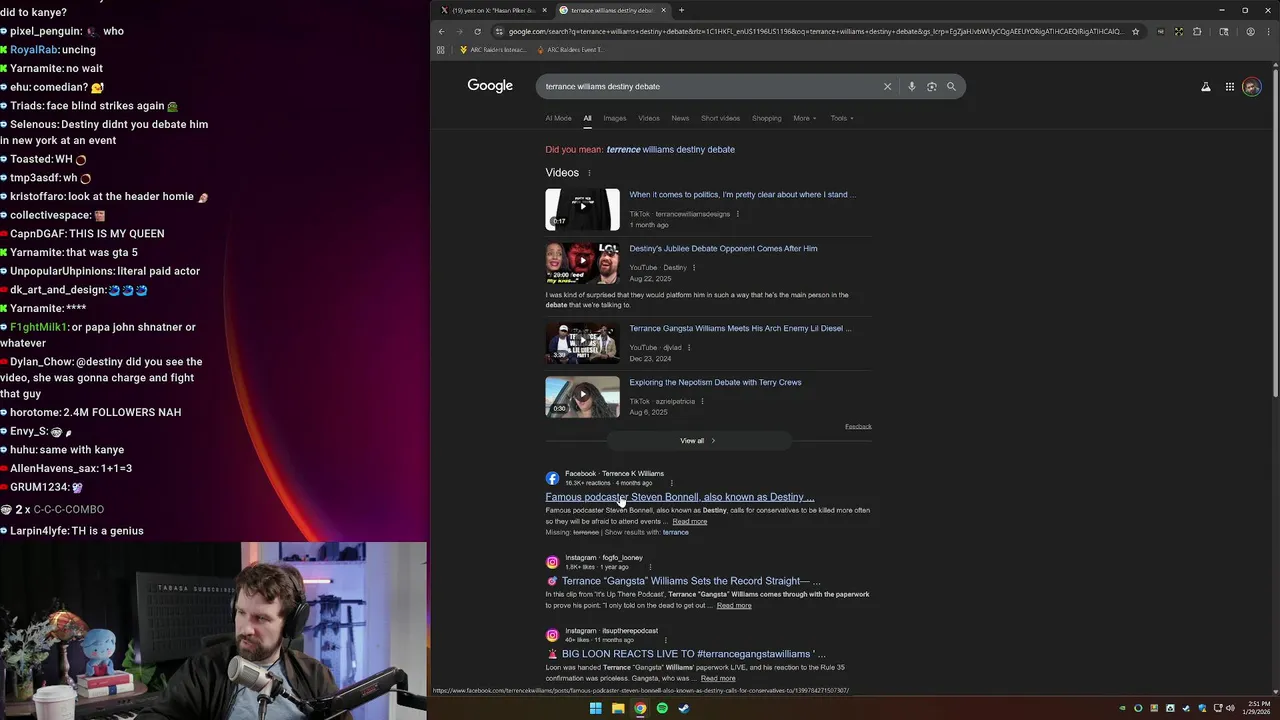Open the 'ARC Raiders Interac...' bookmark
Screen dimensions: 1280x720
point(492,49)
